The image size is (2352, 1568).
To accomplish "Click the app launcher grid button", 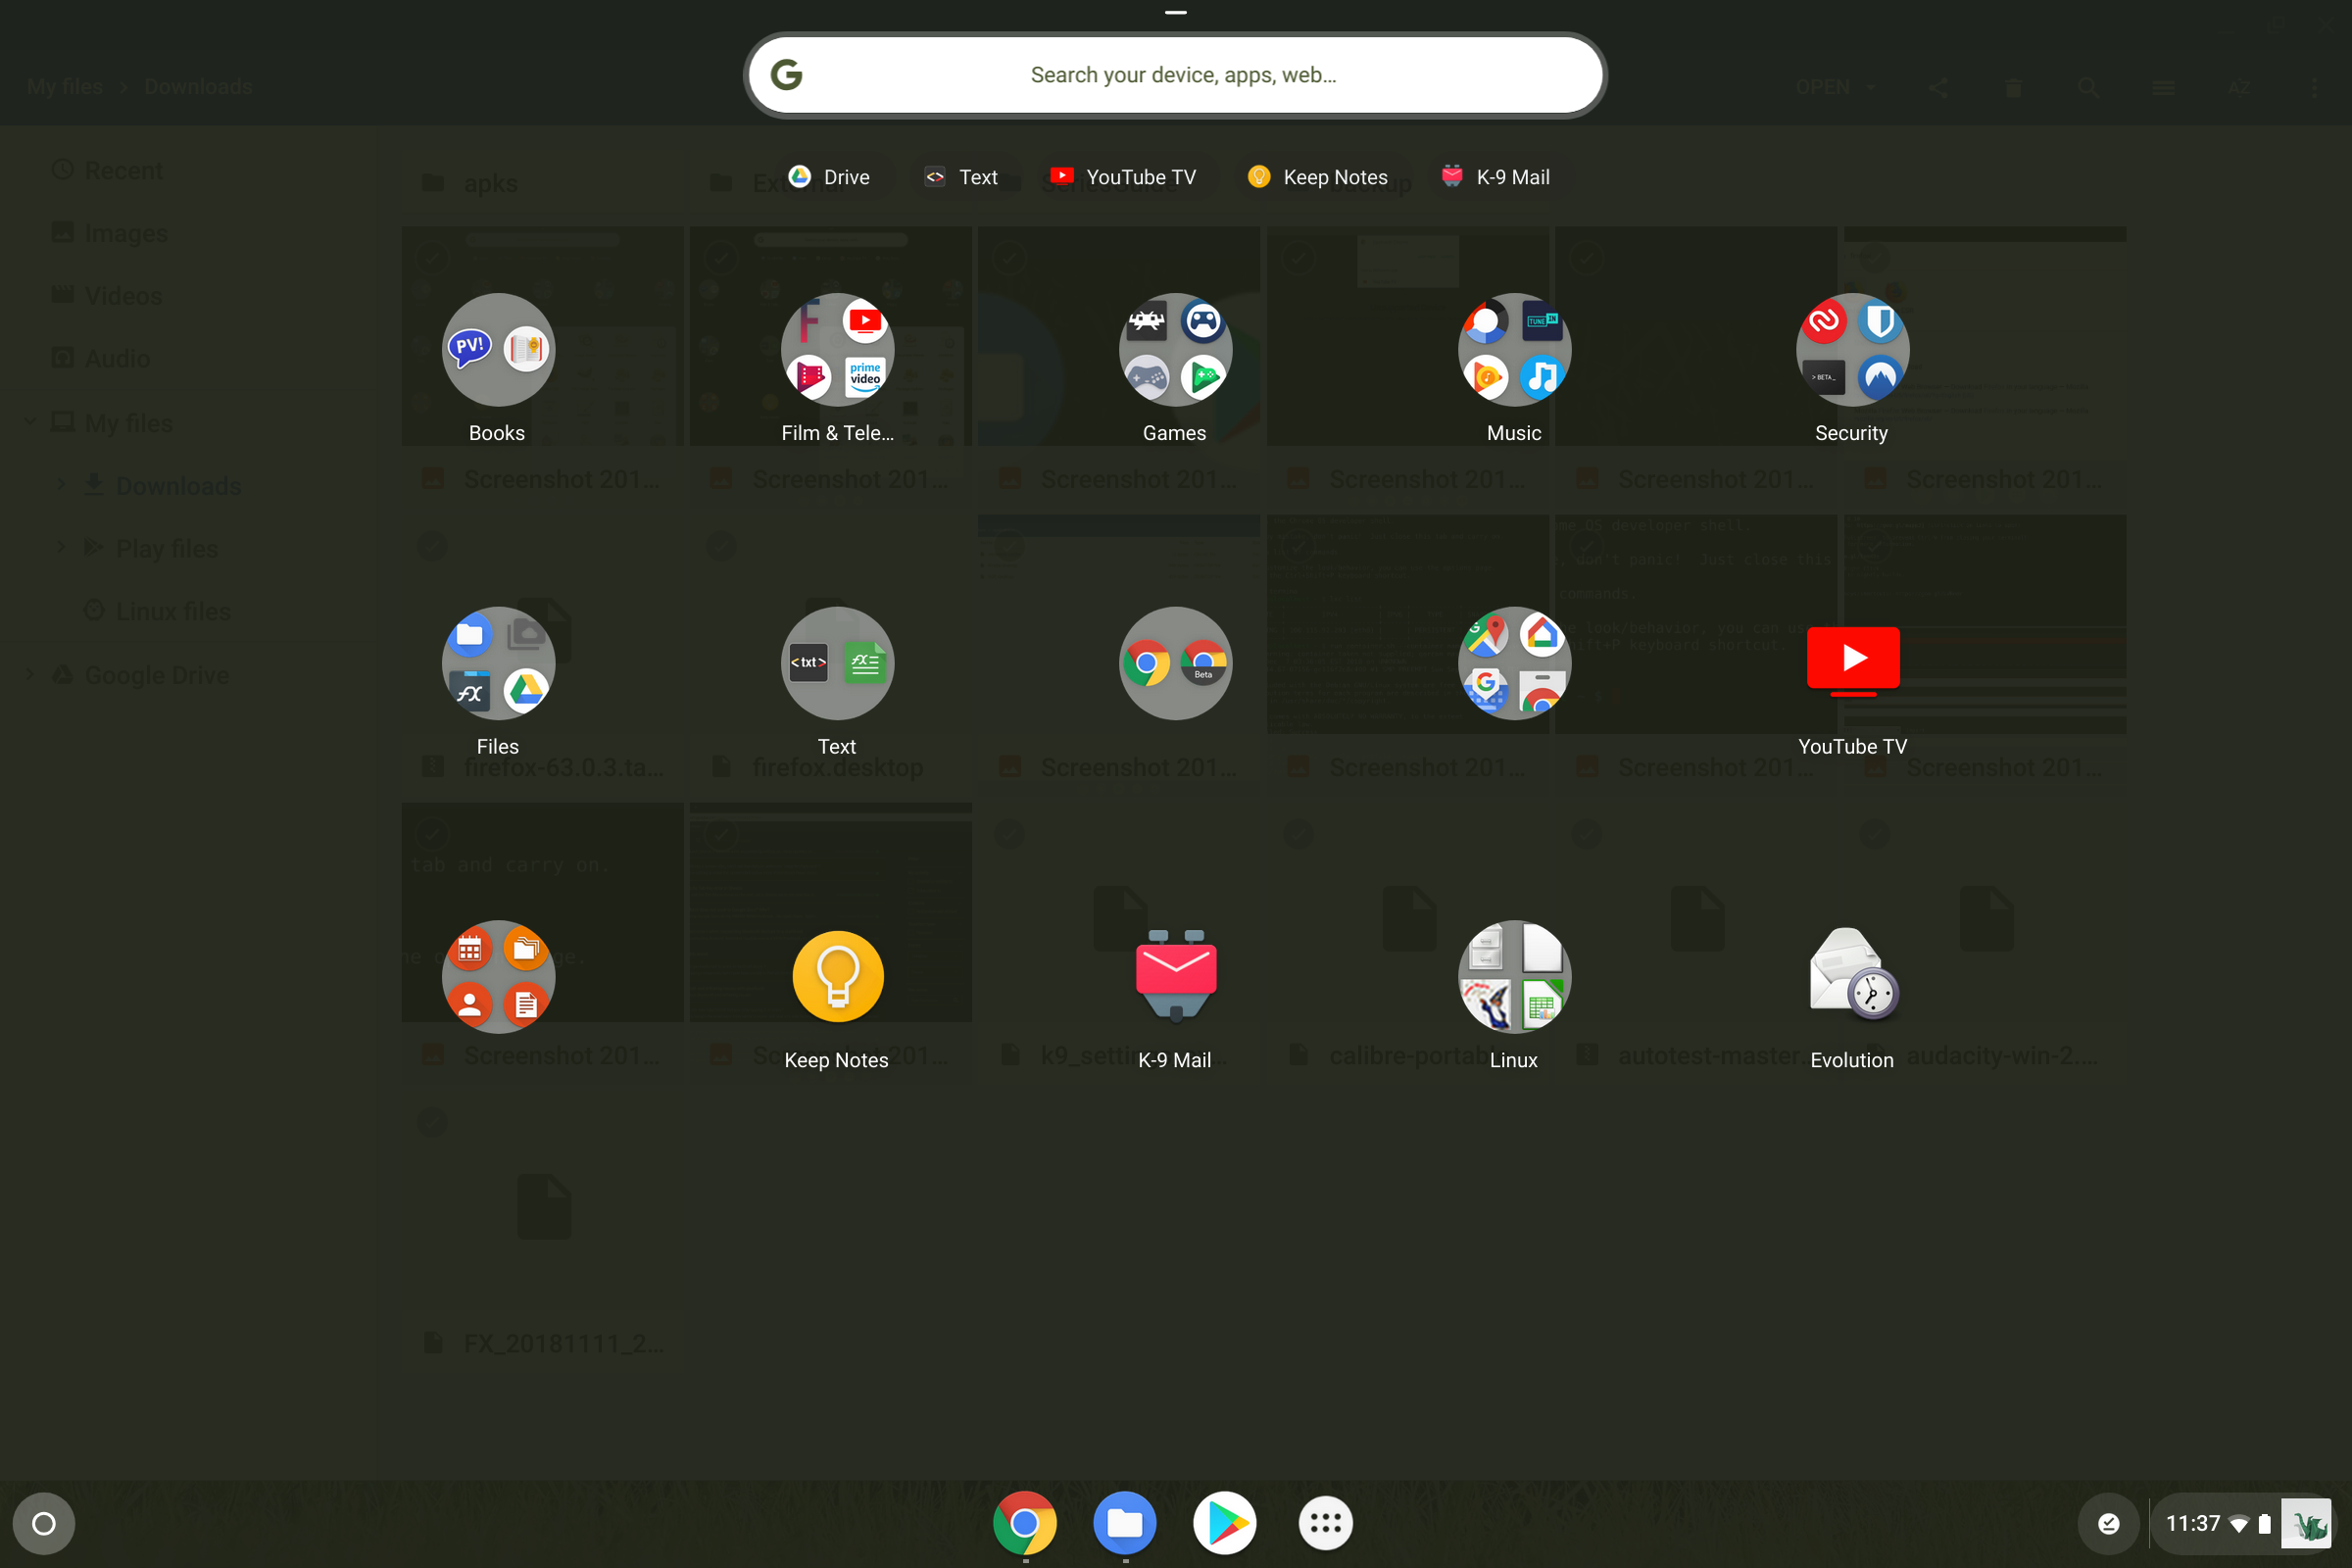I will click(1325, 1523).
